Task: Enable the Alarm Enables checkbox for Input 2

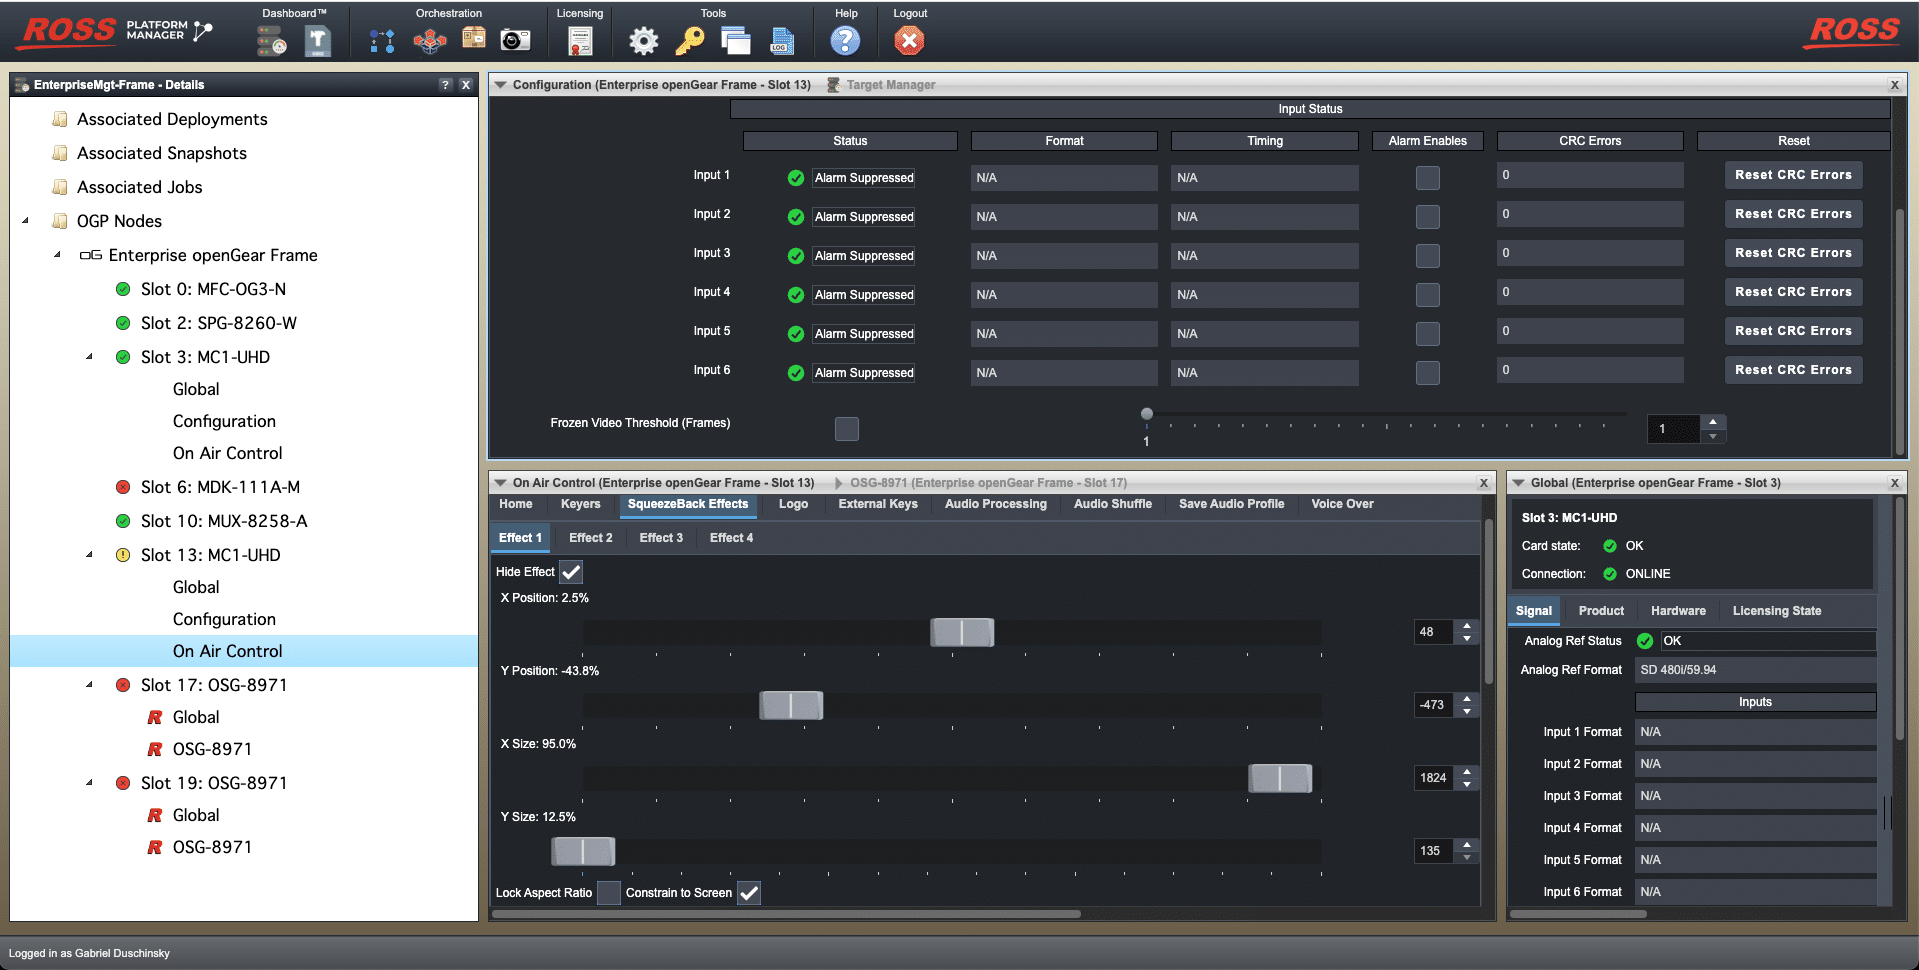Action: click(1428, 217)
